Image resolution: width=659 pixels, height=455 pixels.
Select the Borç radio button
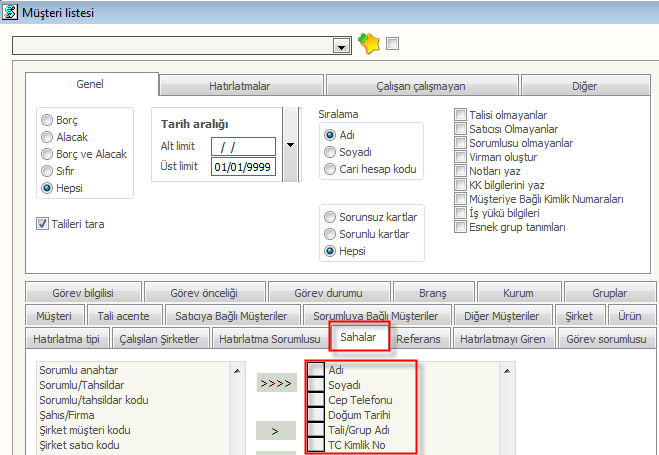pyautogui.click(x=47, y=119)
